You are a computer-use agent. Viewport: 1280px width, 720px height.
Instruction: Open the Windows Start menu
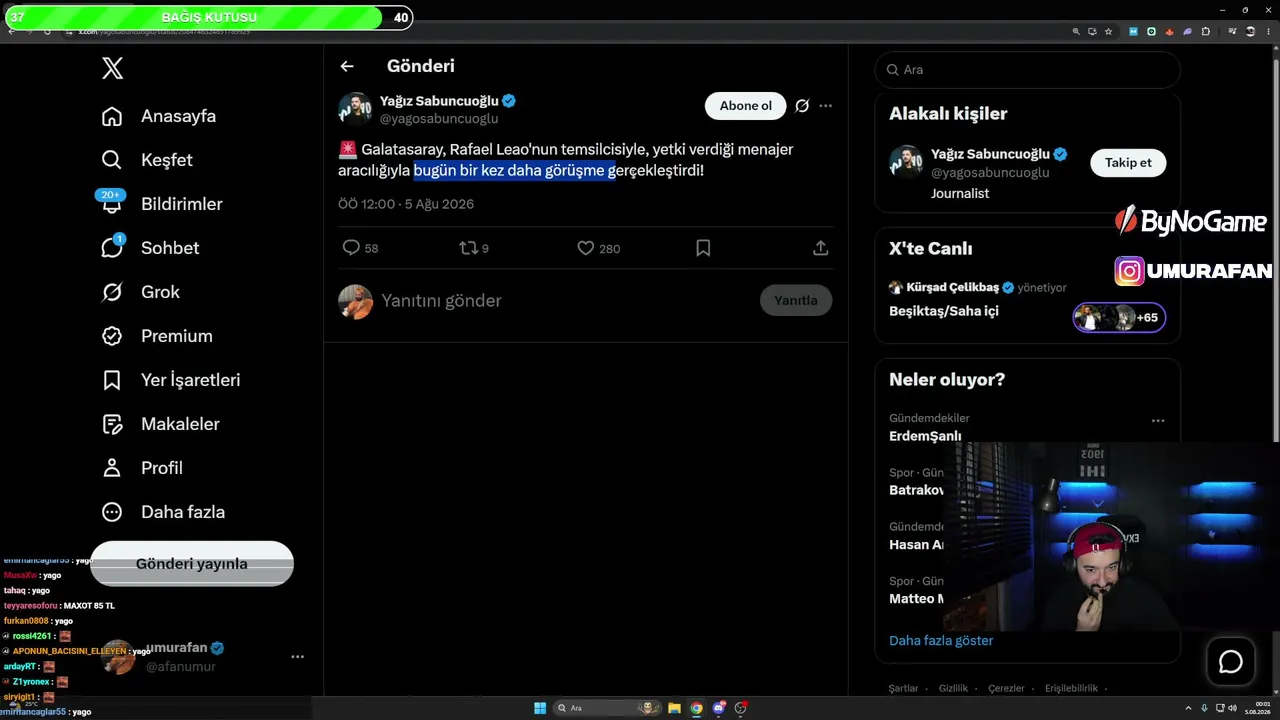540,708
